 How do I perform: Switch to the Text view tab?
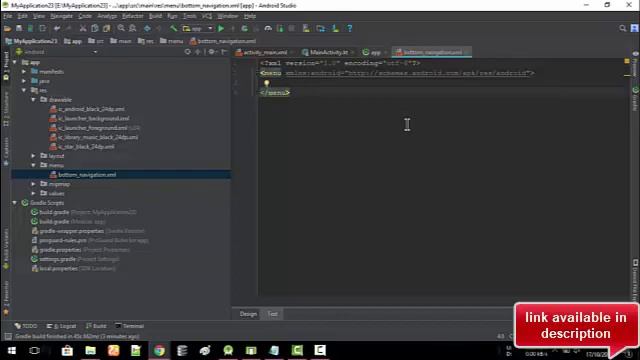click(273, 314)
